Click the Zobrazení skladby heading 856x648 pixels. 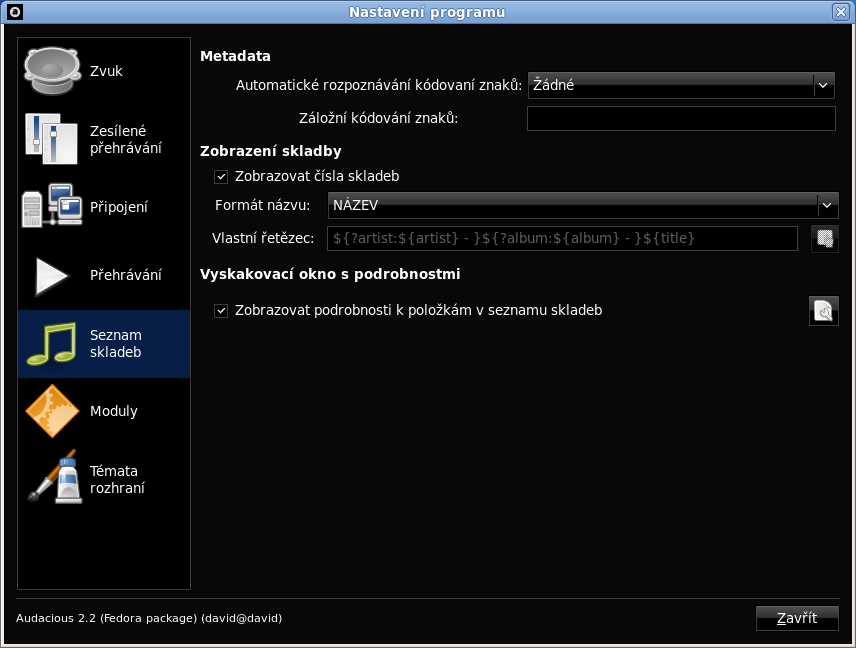pyautogui.click(x=271, y=151)
